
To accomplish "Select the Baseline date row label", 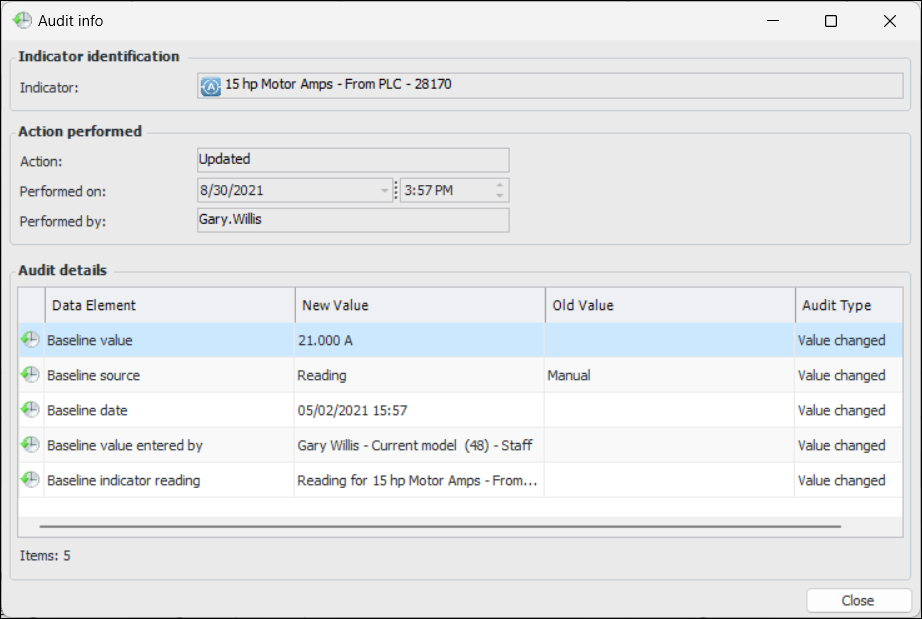I will [87, 410].
